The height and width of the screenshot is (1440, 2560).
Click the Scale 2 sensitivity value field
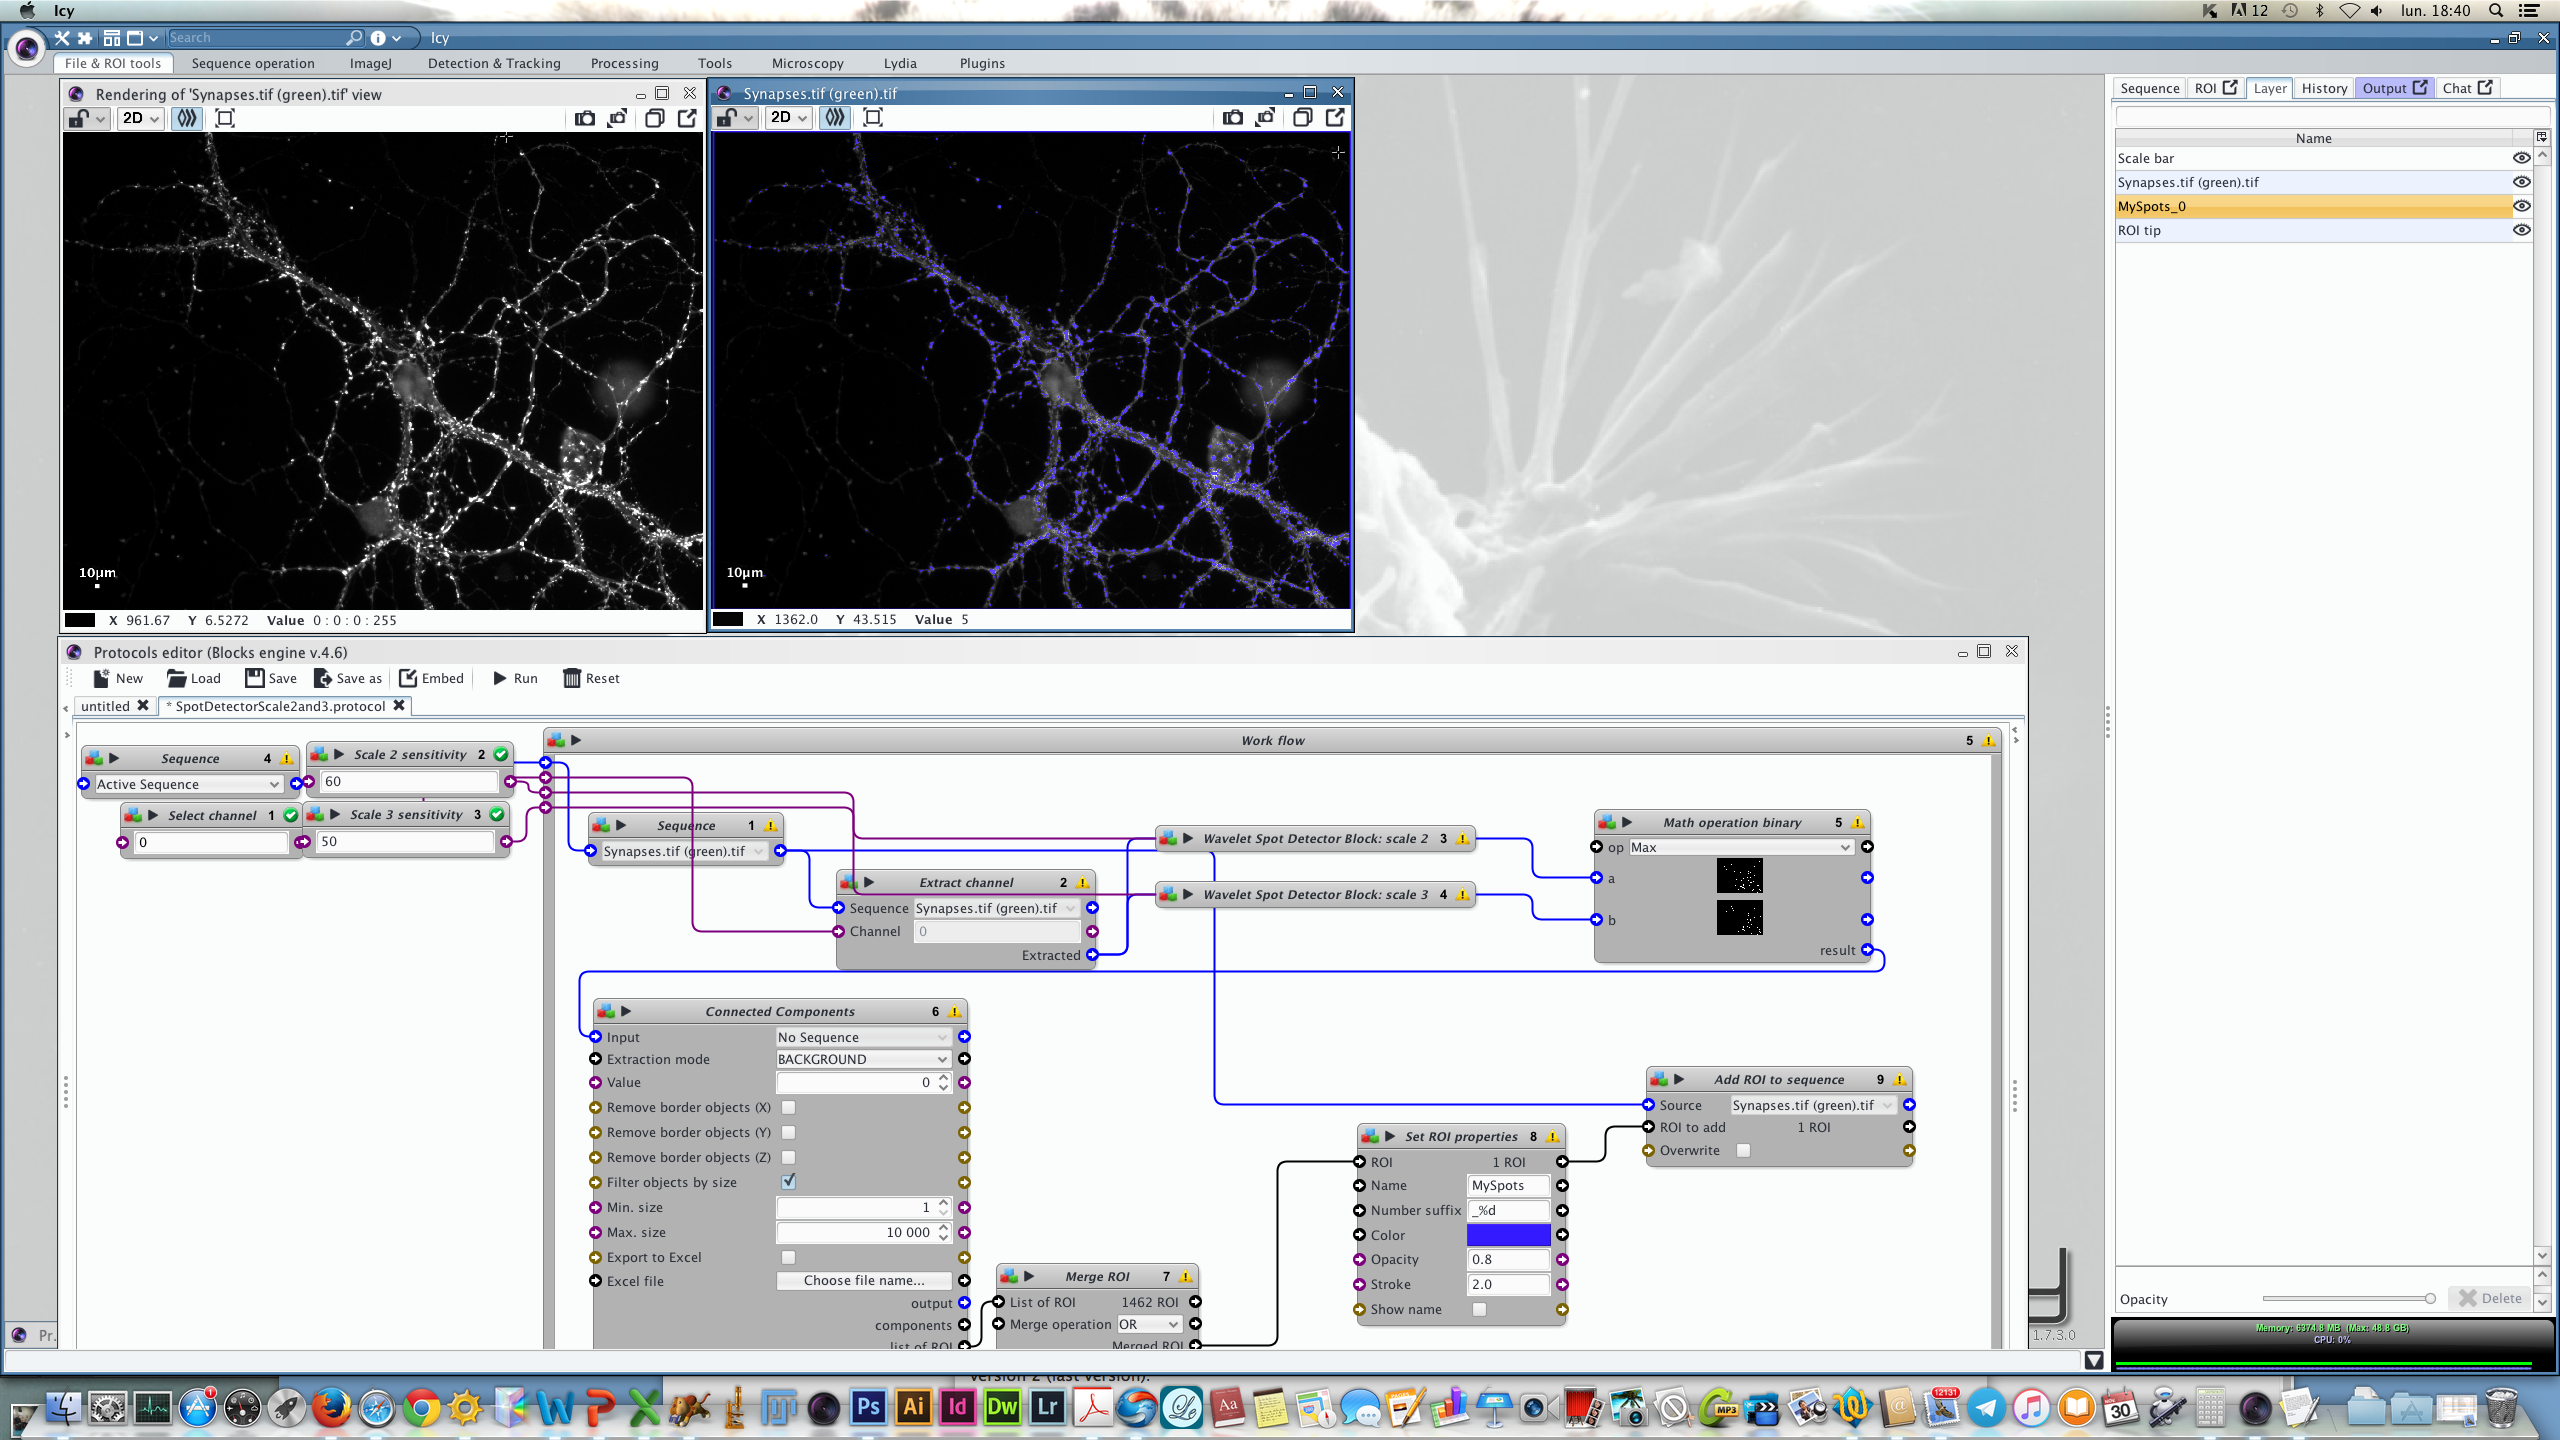click(409, 781)
